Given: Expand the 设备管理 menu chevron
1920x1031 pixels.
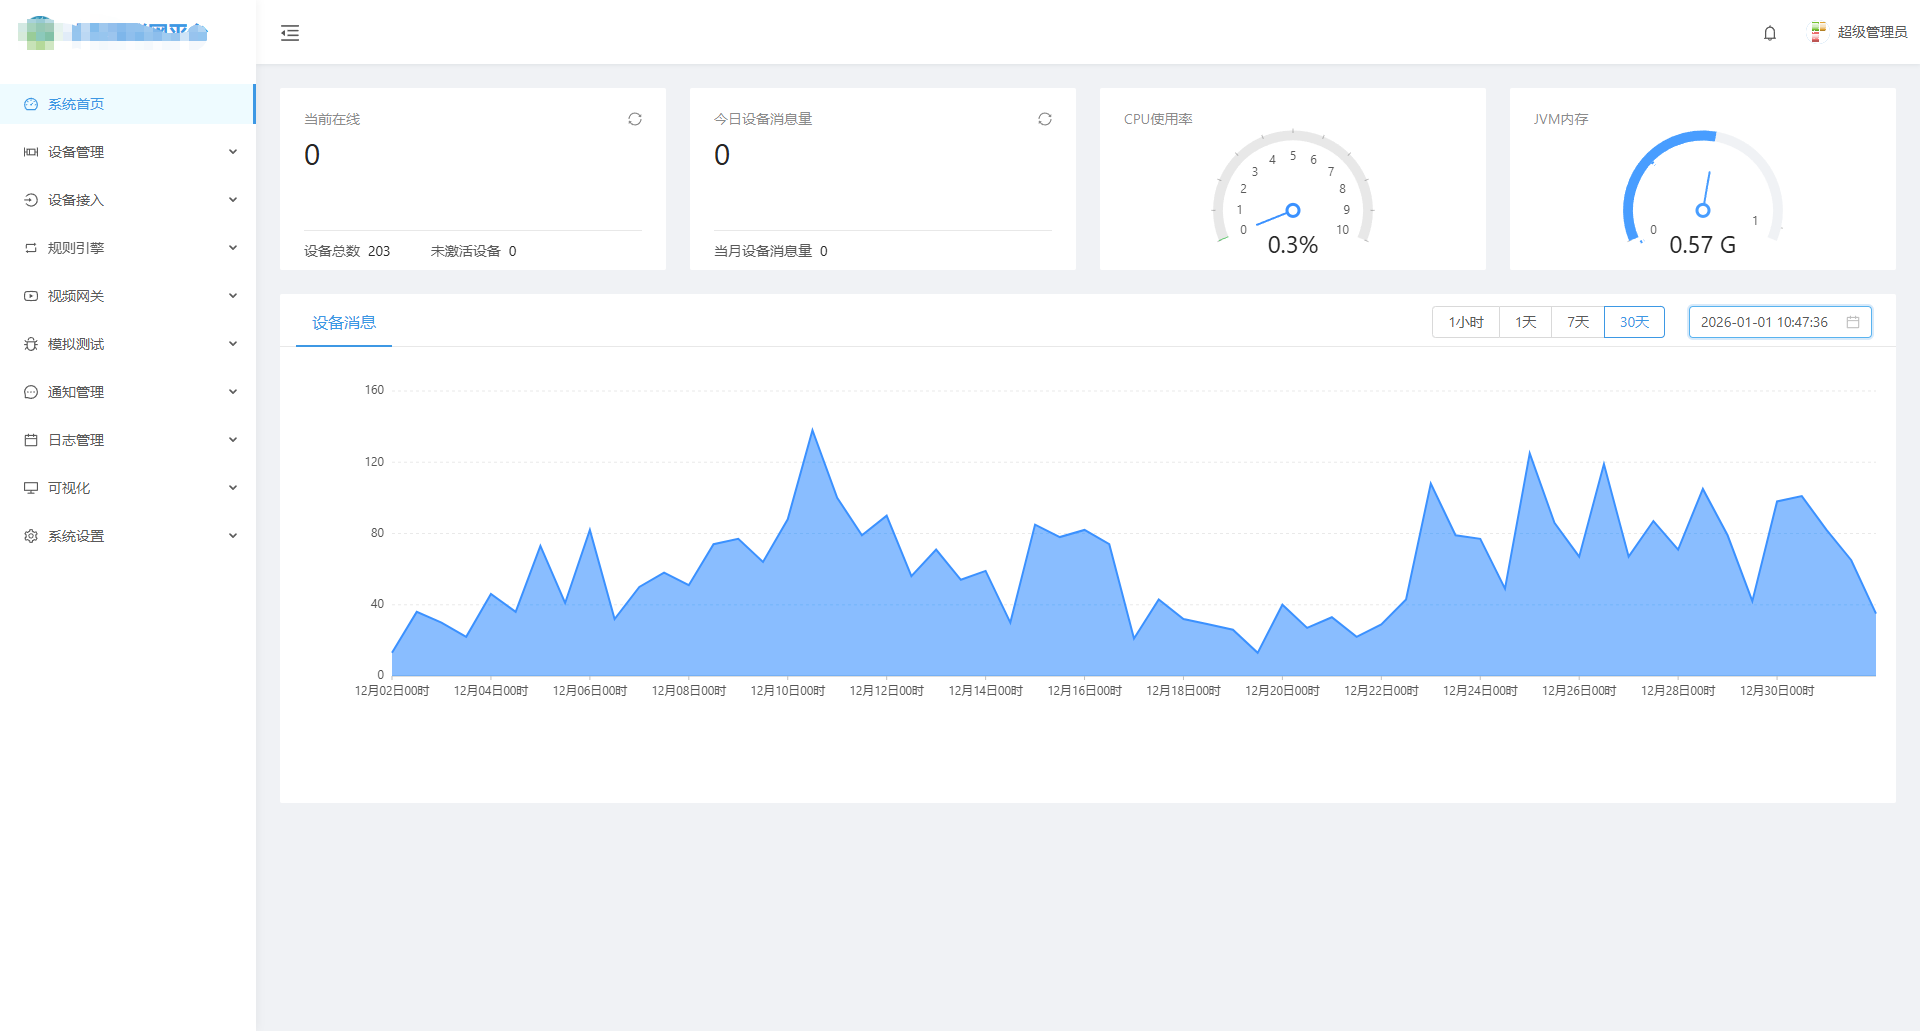Looking at the screenshot, I should click(x=233, y=152).
